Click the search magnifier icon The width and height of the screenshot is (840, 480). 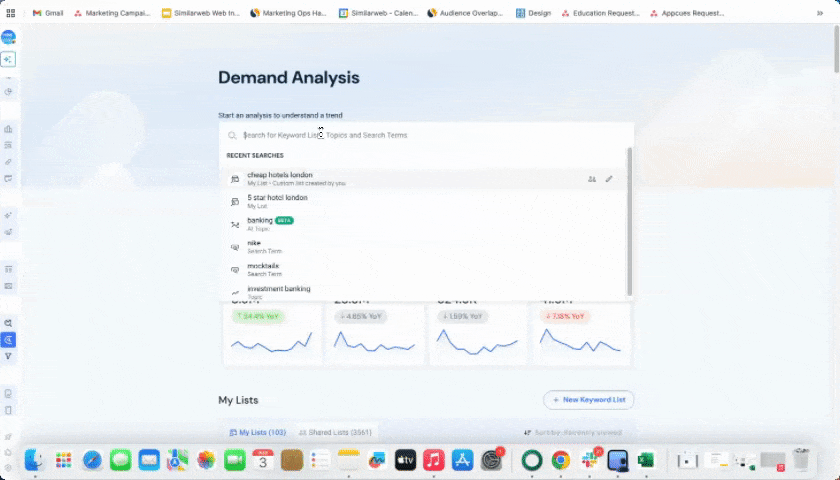pos(232,136)
